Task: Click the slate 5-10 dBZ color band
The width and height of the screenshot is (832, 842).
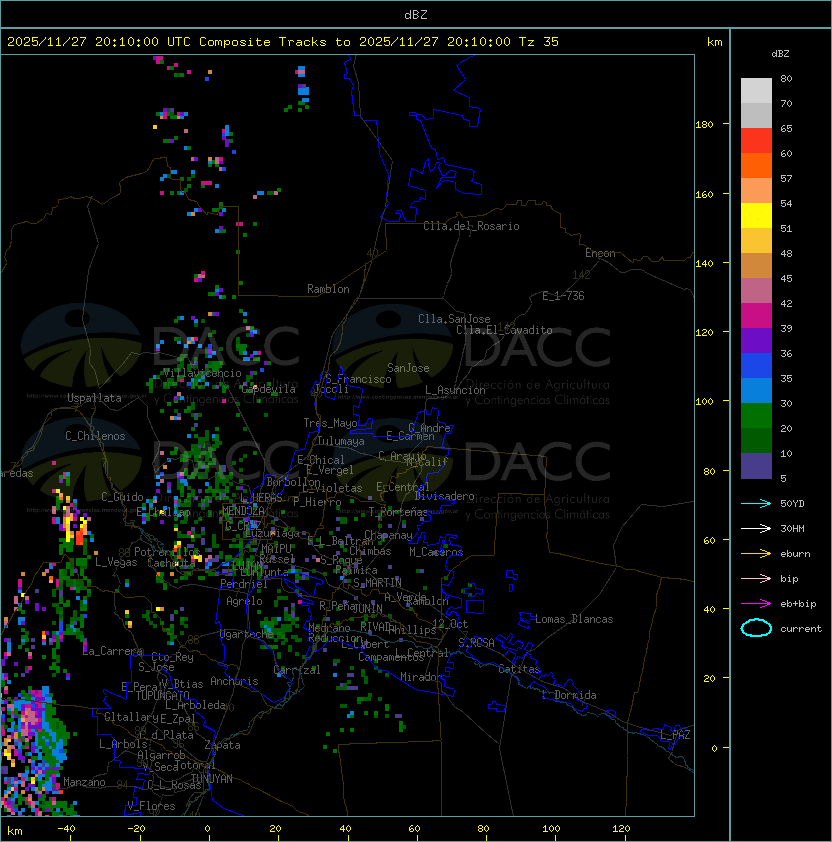Action: (x=756, y=466)
